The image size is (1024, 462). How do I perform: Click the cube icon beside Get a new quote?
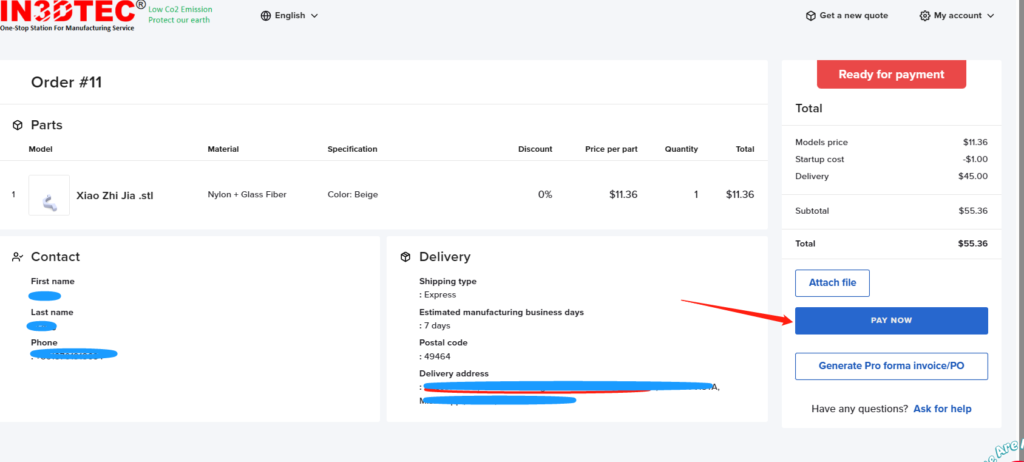coord(810,16)
